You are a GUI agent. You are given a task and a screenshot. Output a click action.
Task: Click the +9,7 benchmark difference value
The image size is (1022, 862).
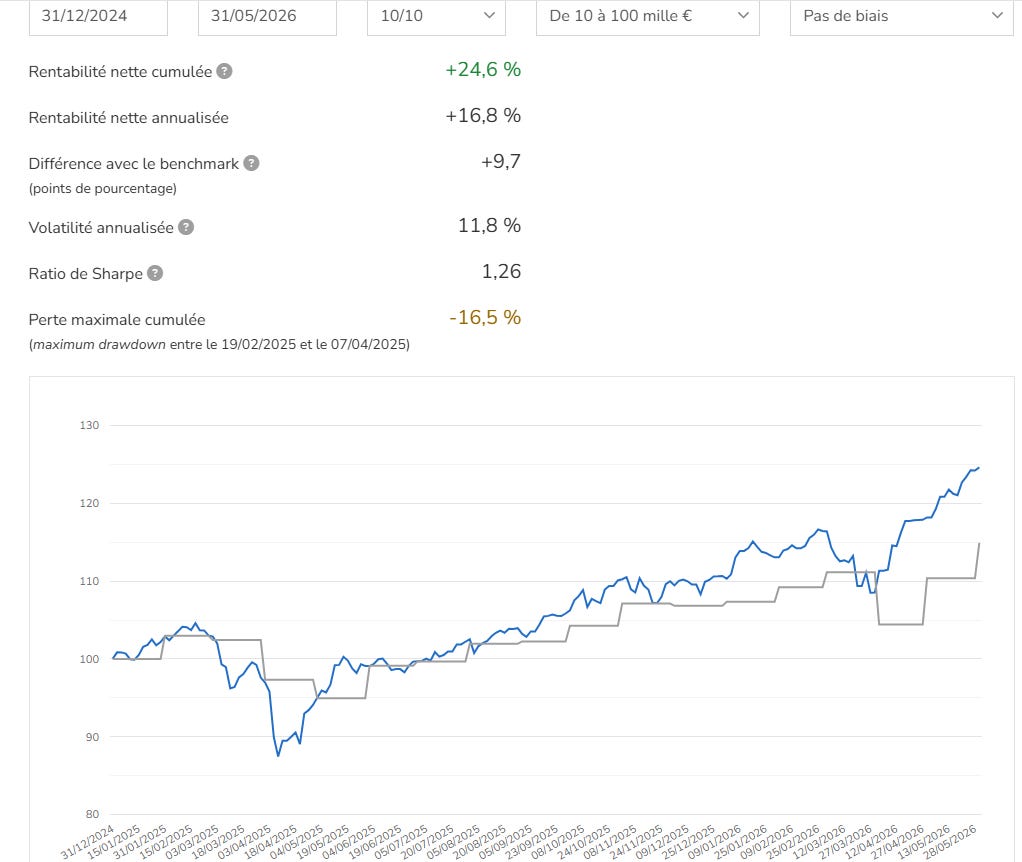pos(501,162)
